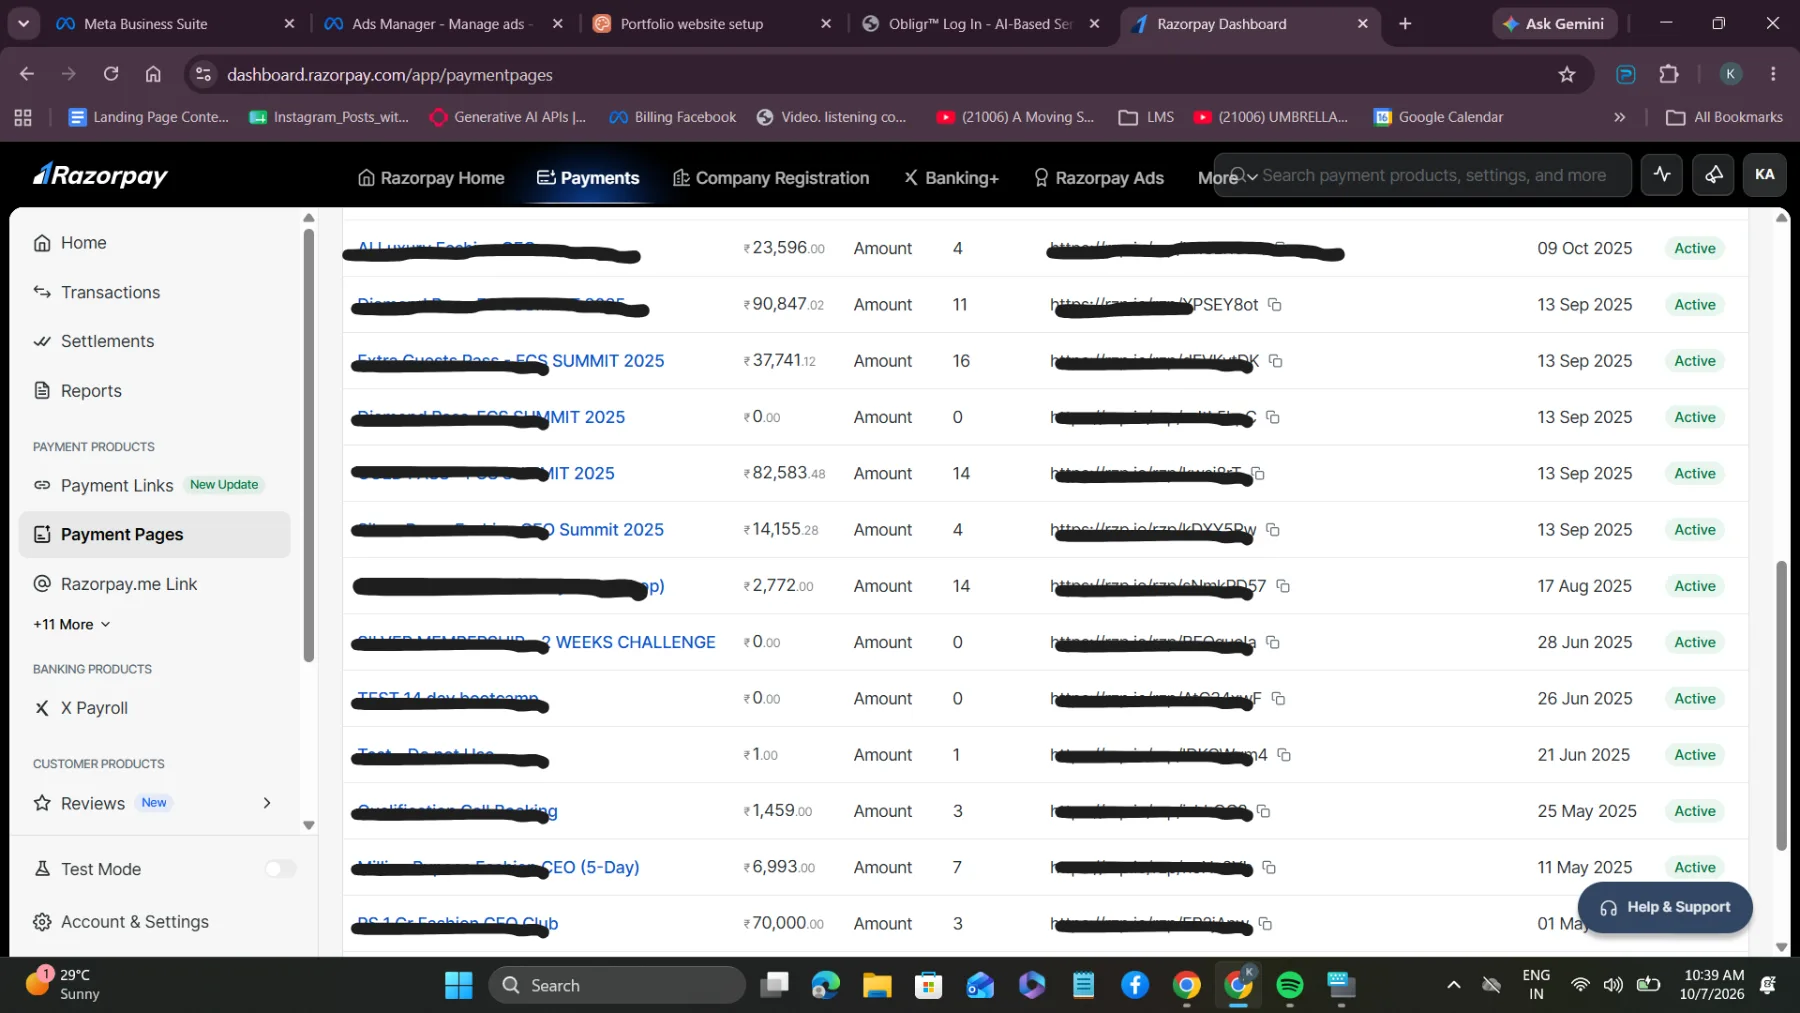The width and height of the screenshot is (1800, 1013).
Task: Open the activity pulse icon
Action: pos(1662,175)
